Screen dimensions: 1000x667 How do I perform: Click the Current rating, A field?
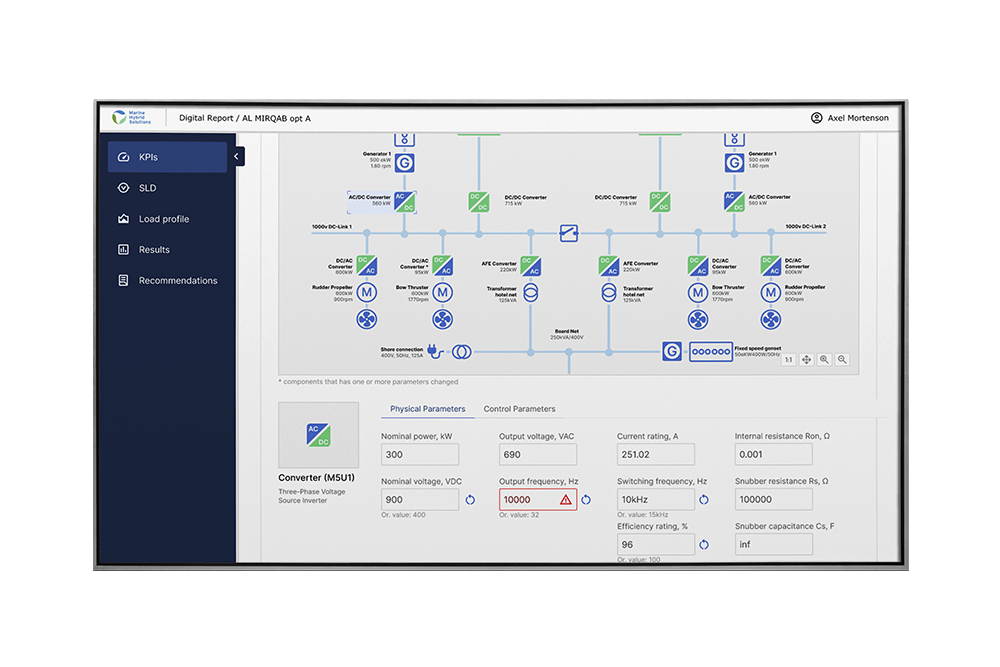tap(656, 455)
